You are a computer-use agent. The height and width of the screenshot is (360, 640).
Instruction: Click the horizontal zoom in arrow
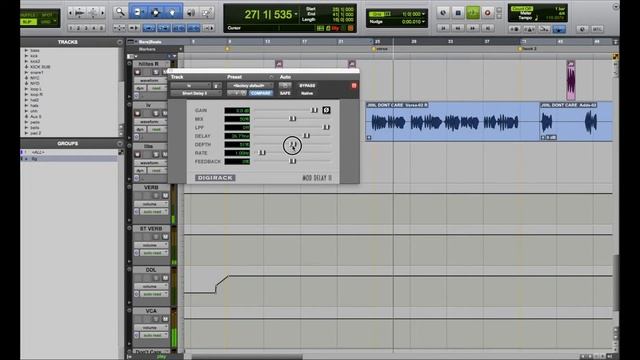pyautogui.click(x=102, y=13)
